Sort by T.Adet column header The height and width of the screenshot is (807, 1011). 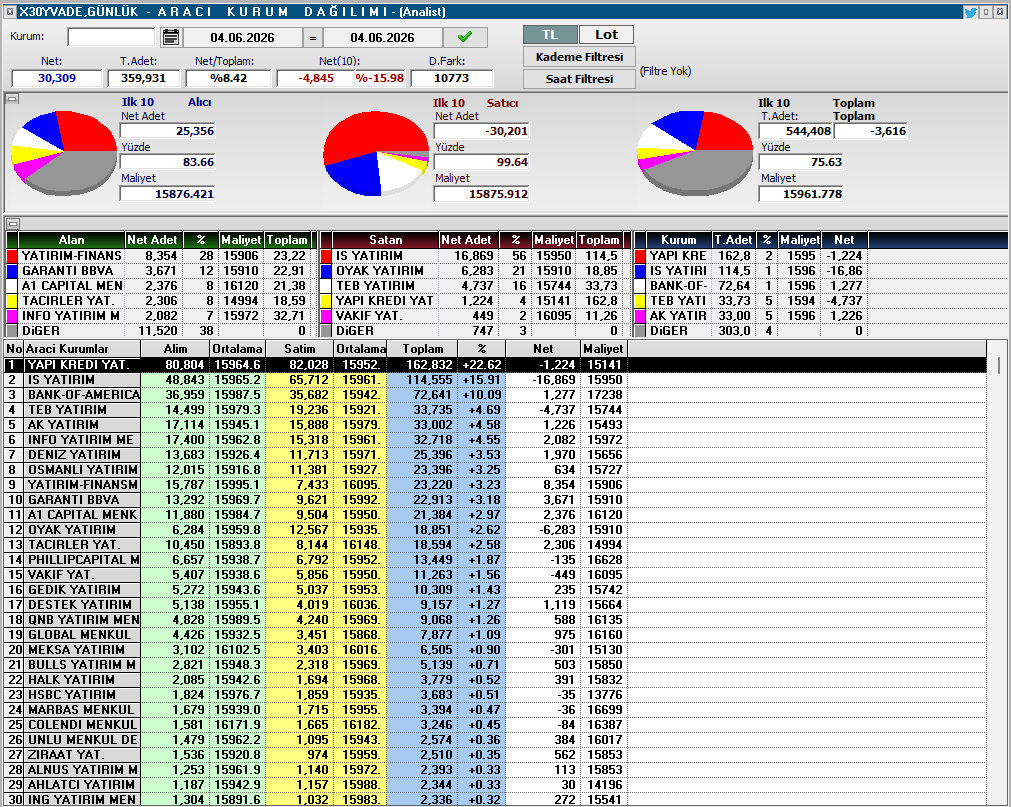pyautogui.click(x=733, y=240)
